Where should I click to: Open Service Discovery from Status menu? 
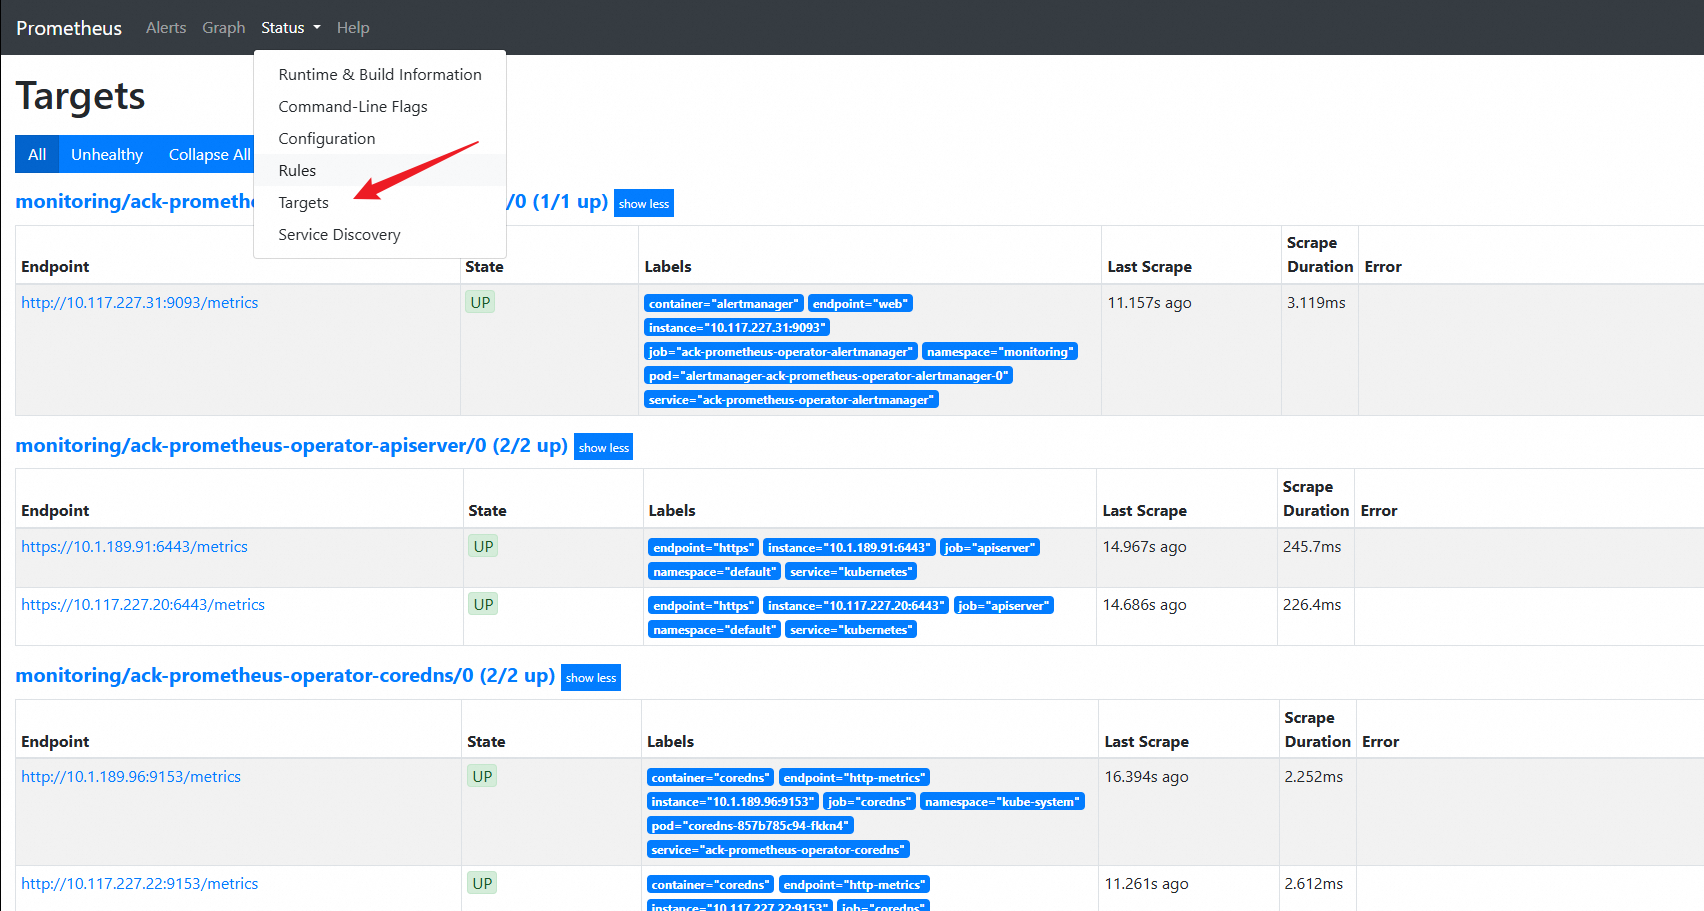click(x=339, y=235)
